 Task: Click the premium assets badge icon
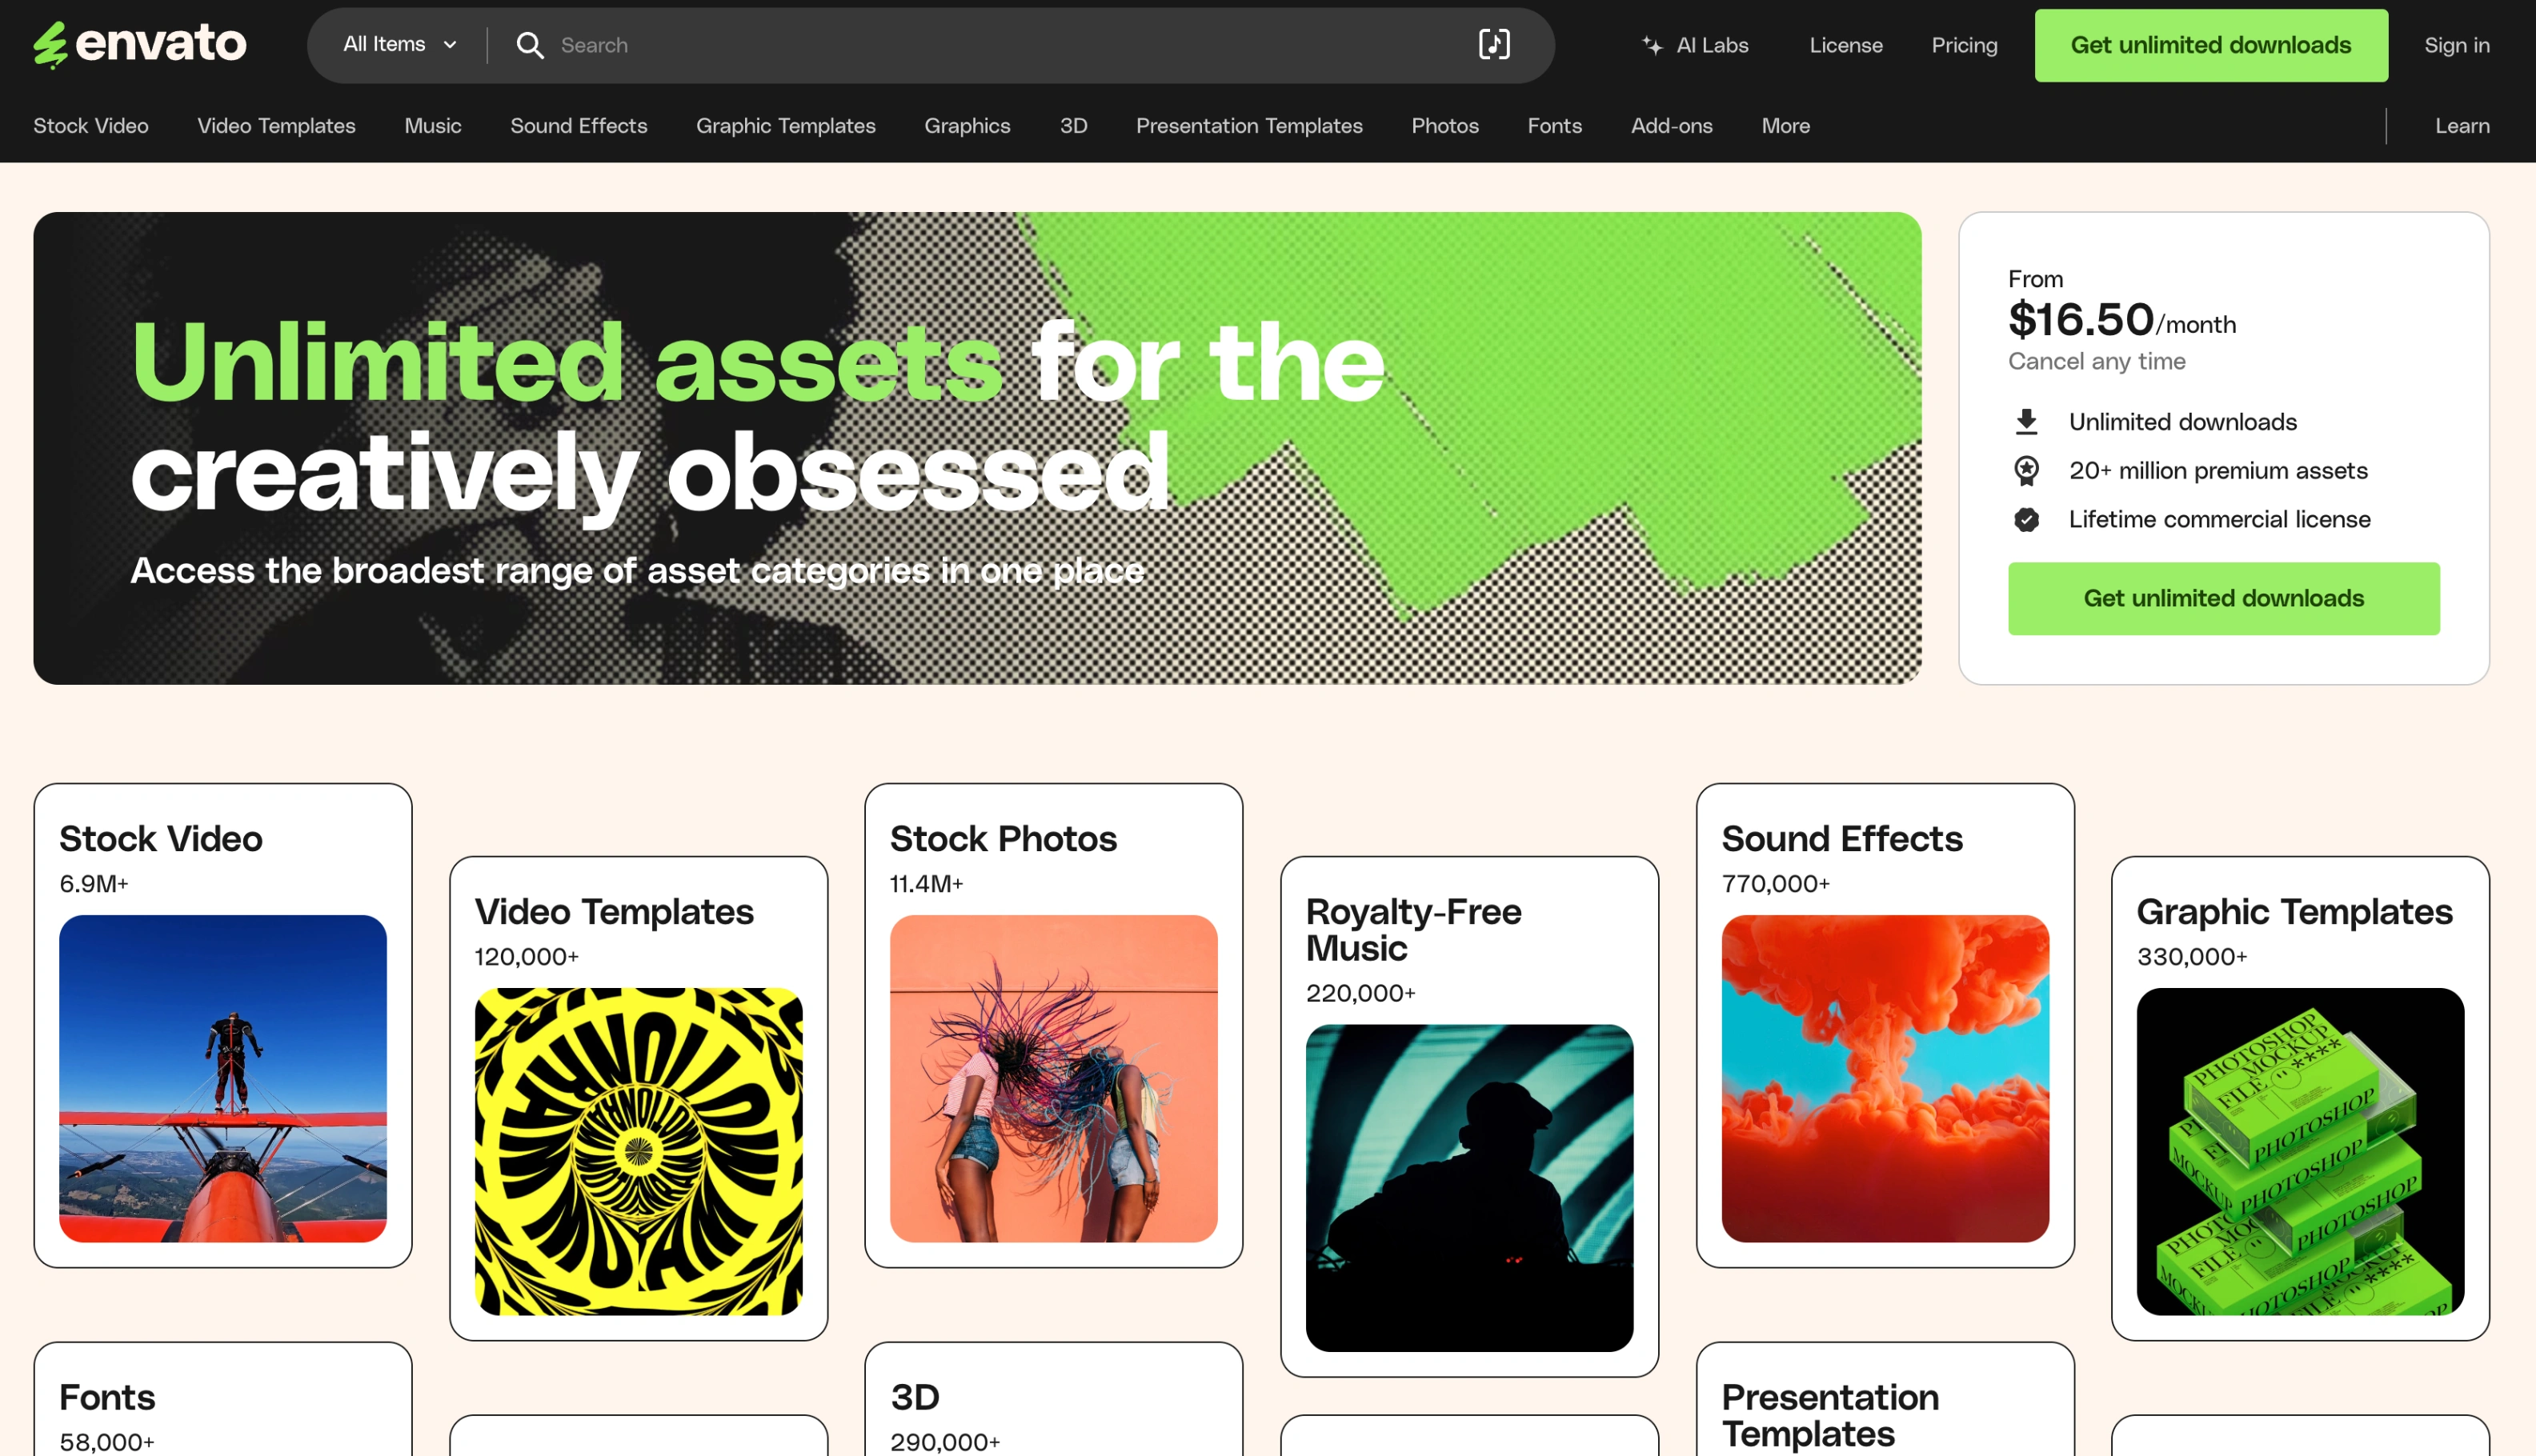click(2026, 471)
